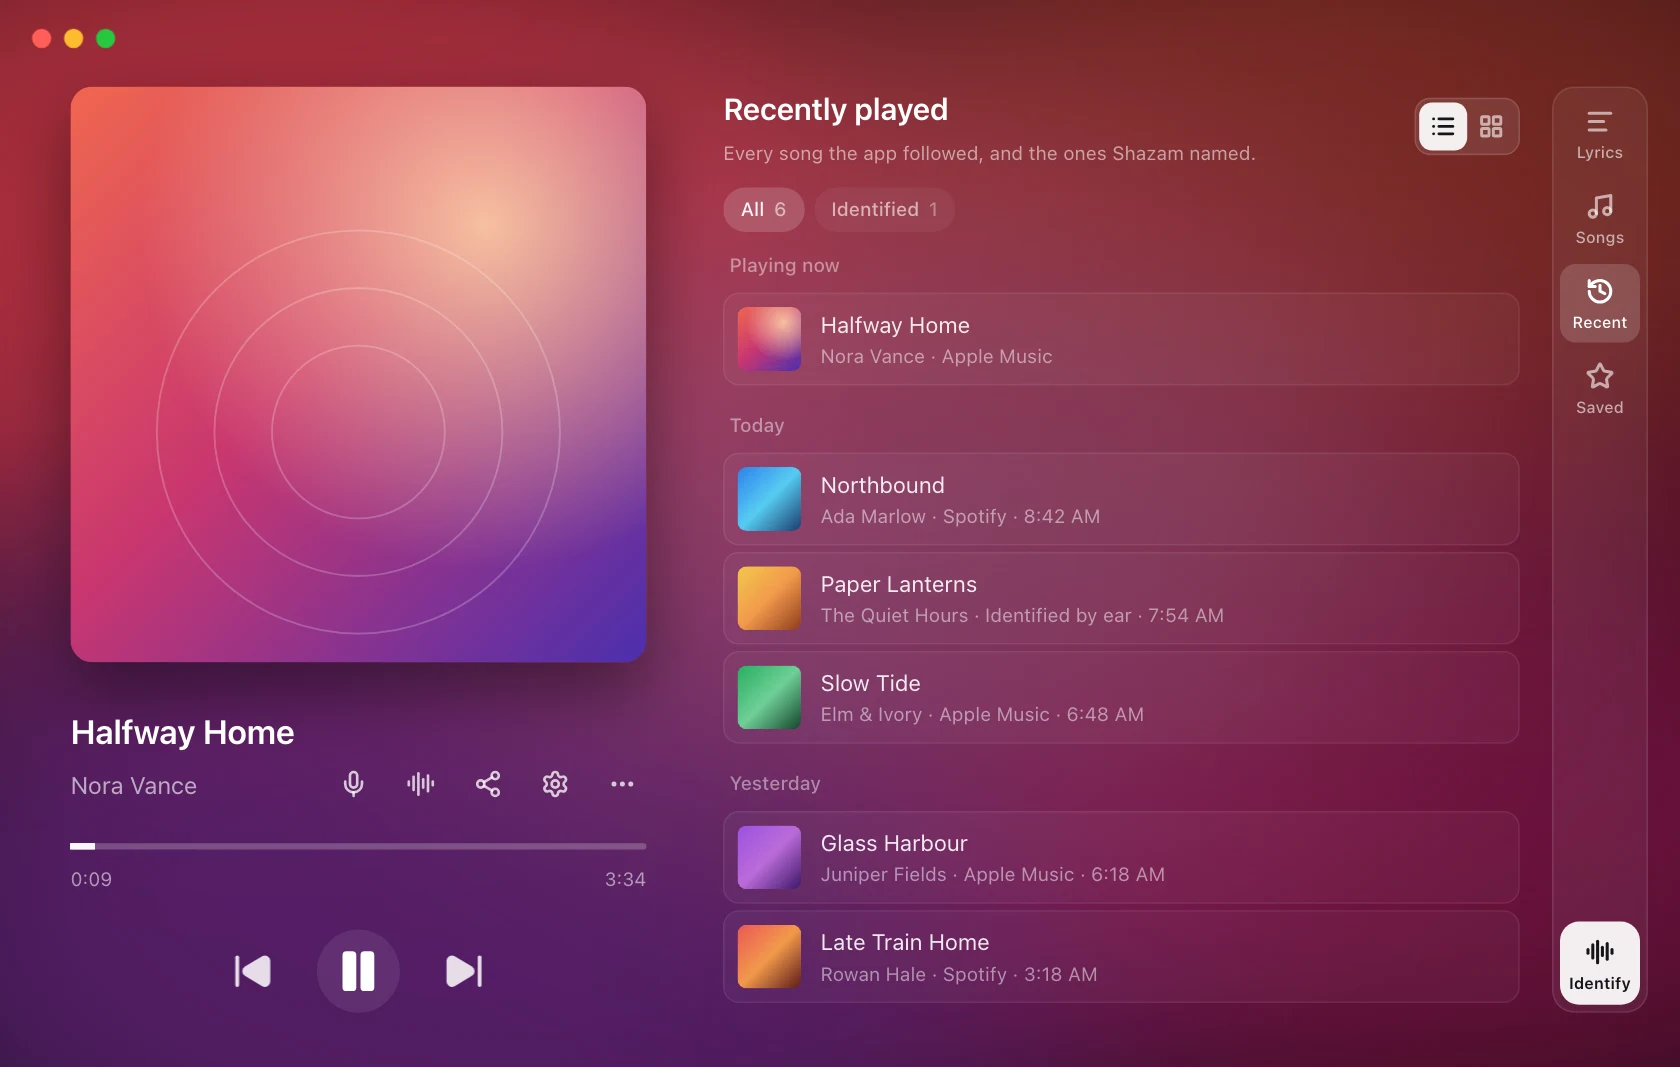Screen dimensions: 1680x1067
Task: Open the Paper Lanterns track row
Action: [x=1121, y=598]
